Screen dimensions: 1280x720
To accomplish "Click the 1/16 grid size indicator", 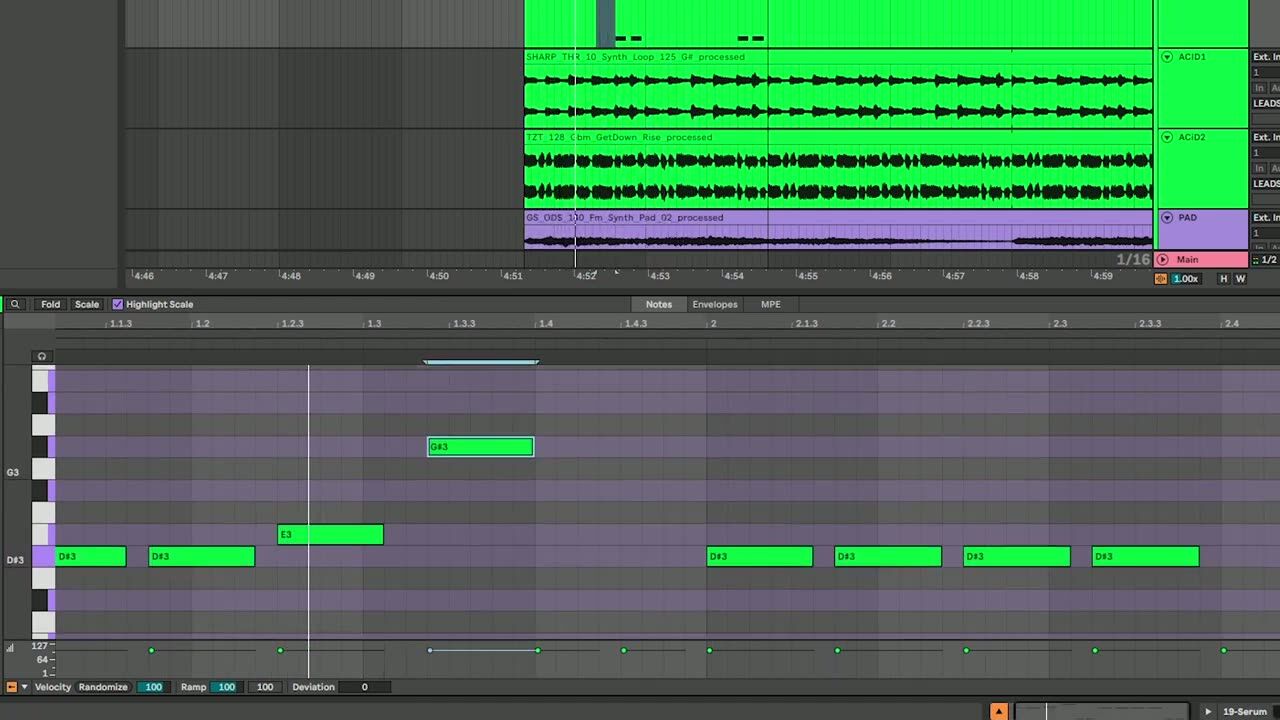I will coord(1133,260).
